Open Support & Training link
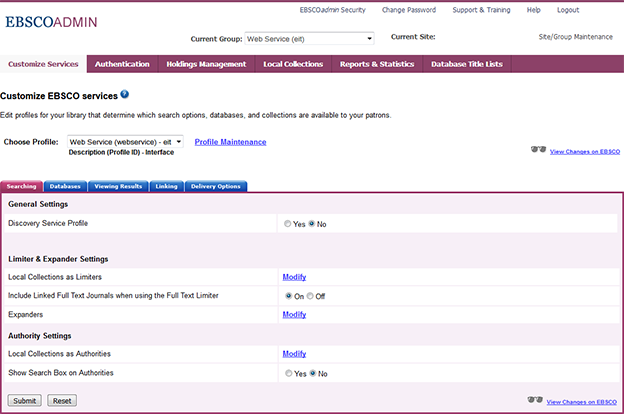Screen dimensions: 624x414 [481, 10]
